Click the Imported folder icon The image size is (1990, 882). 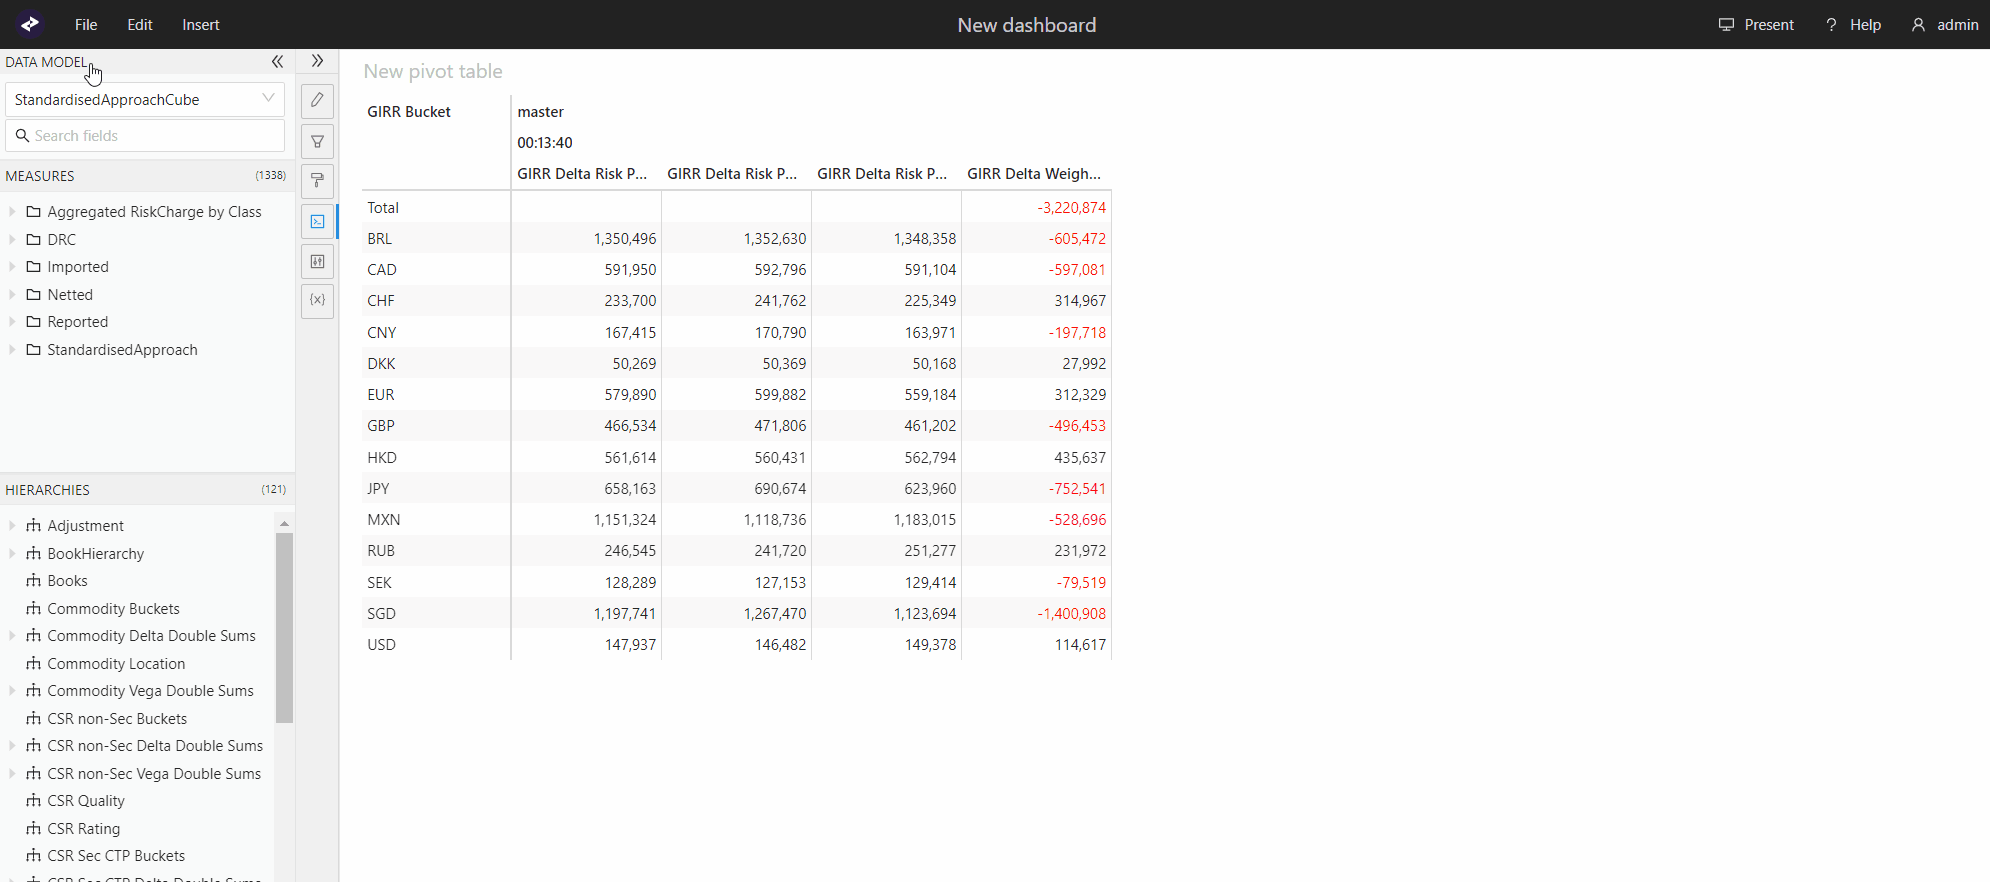[34, 267]
